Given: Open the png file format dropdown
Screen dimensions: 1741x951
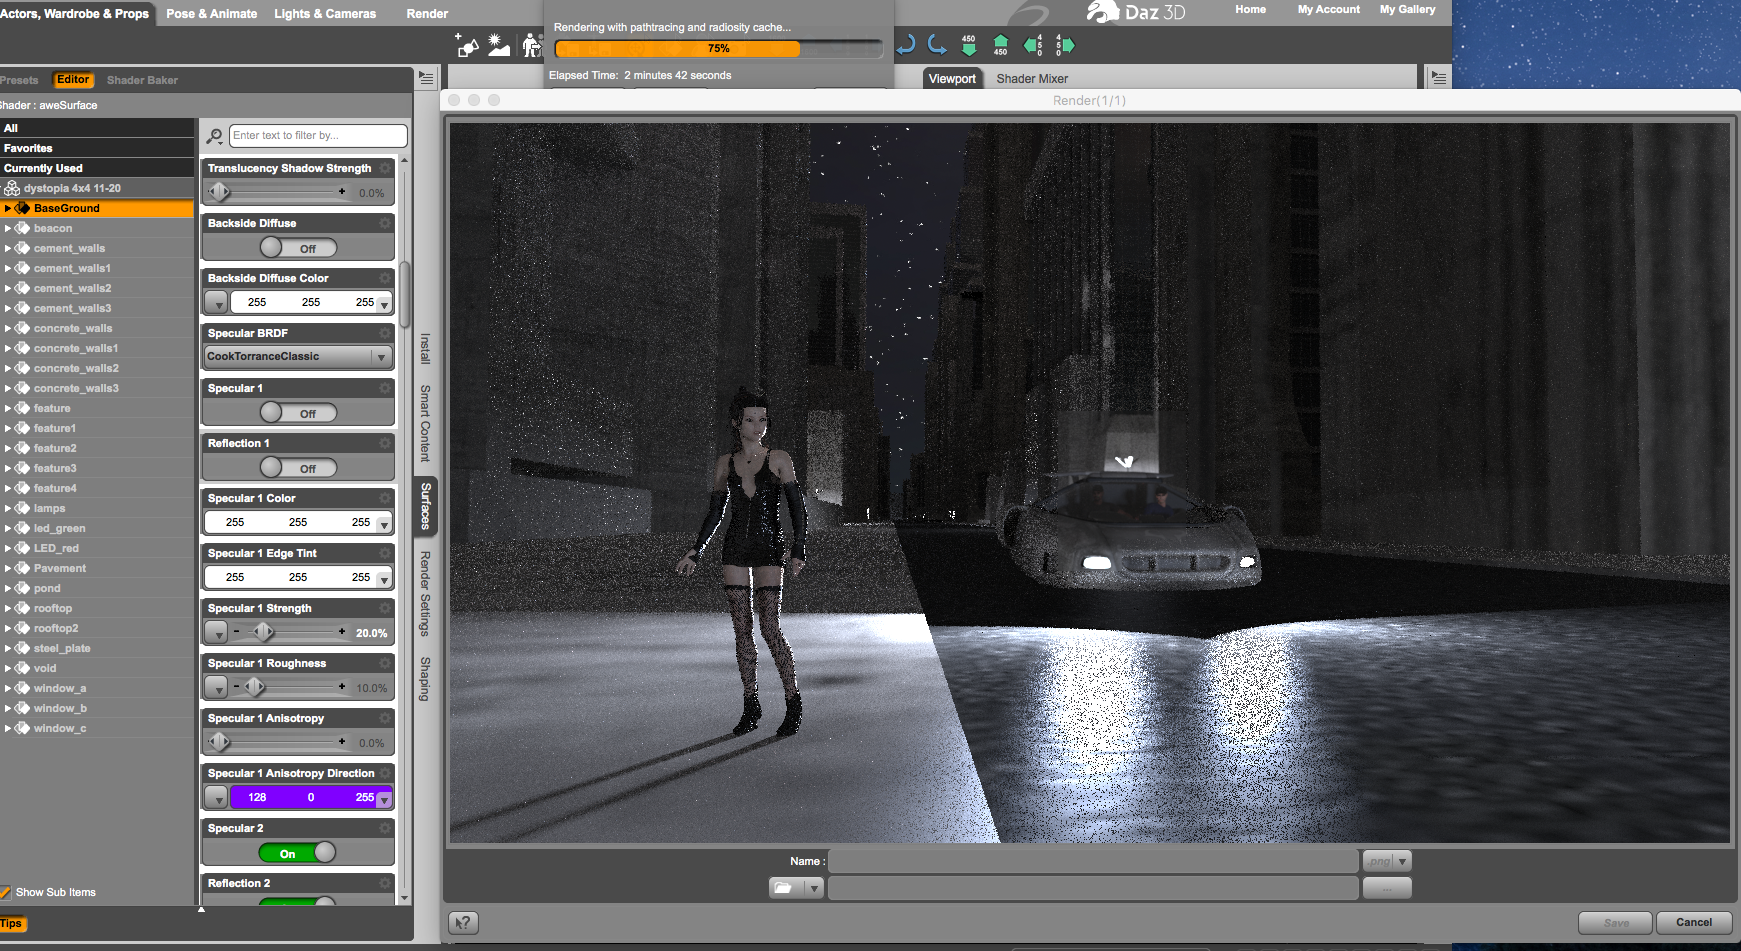Looking at the screenshot, I should (x=1387, y=861).
